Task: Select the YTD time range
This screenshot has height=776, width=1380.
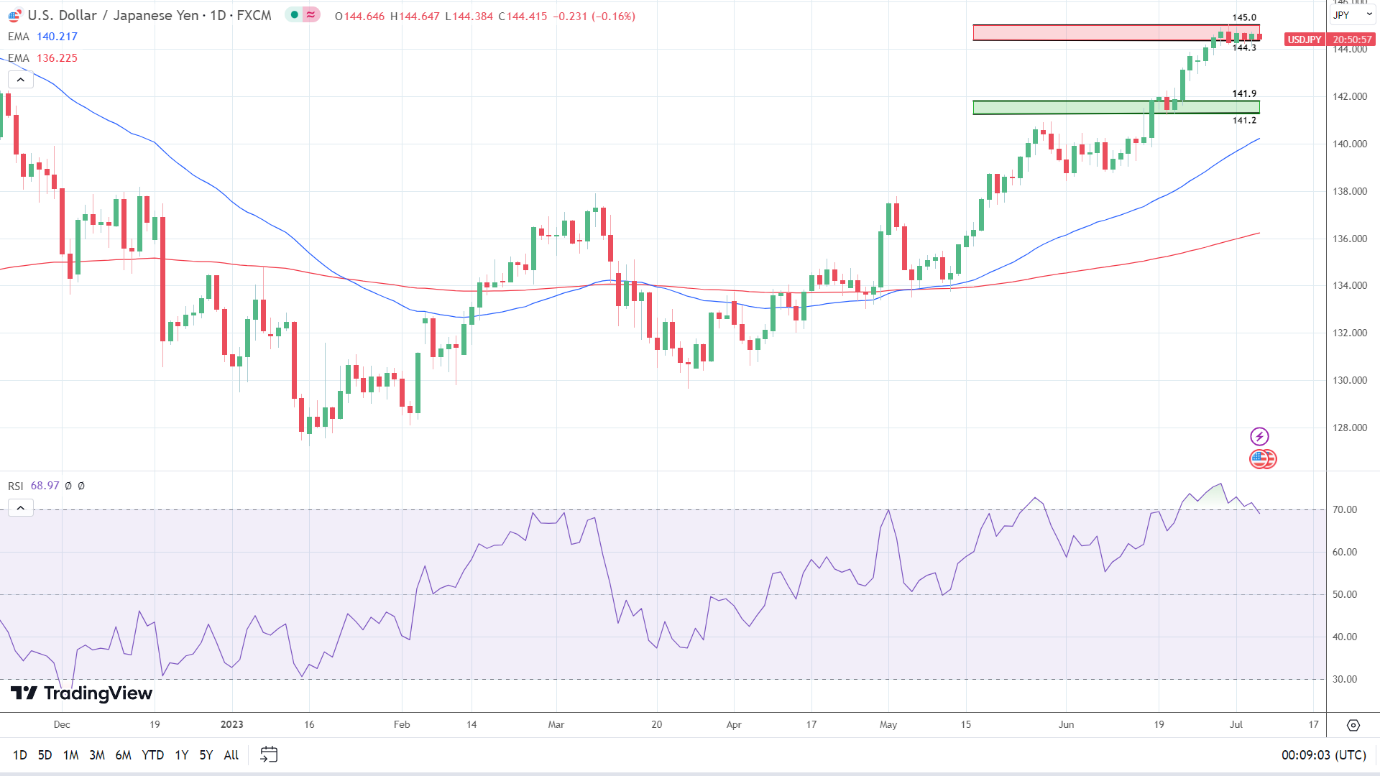Action: [152, 755]
